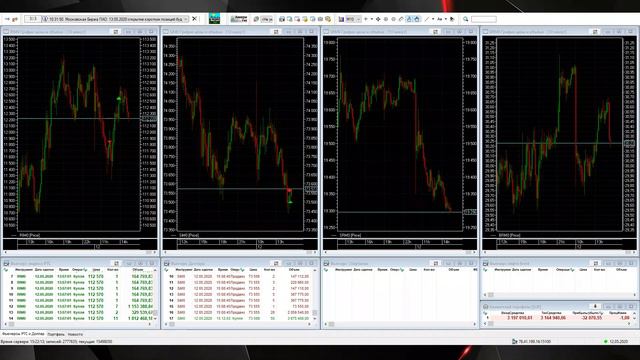The height and width of the screenshot is (360, 640).
Task: Pin the RIM0 chart window via title bar icon
Action: [x=116, y=31]
